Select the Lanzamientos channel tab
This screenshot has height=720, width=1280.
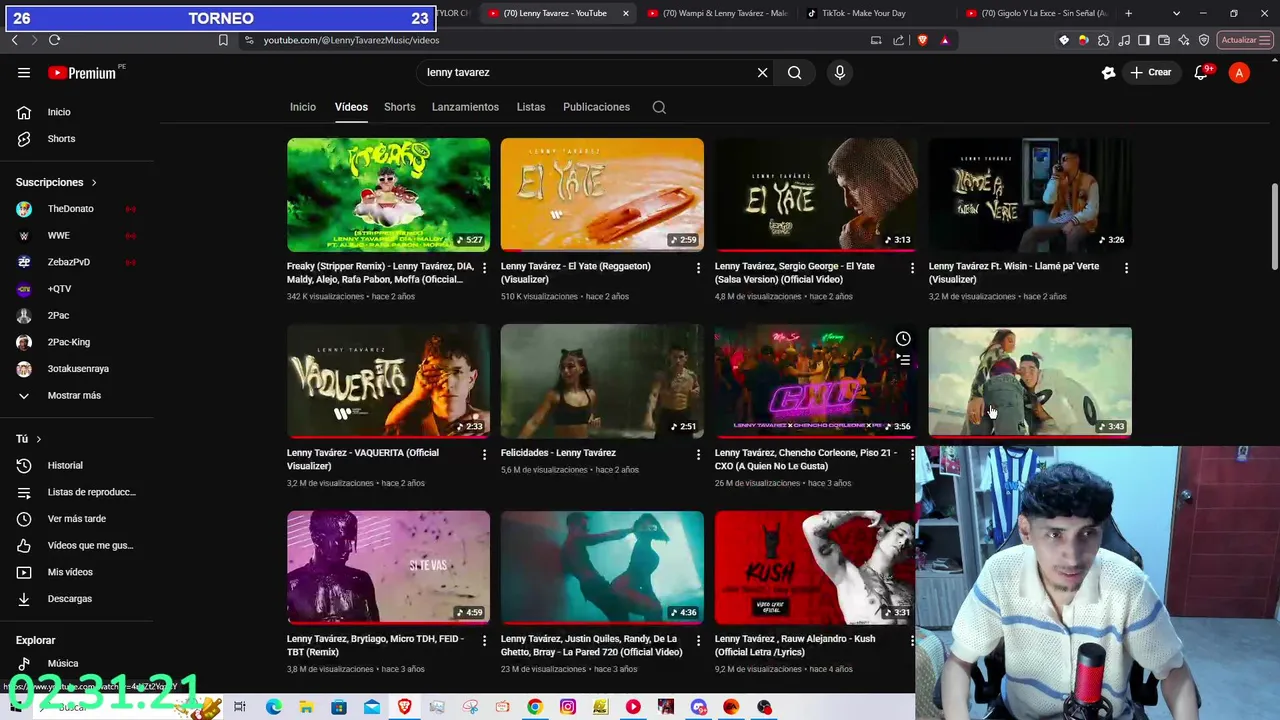click(465, 107)
